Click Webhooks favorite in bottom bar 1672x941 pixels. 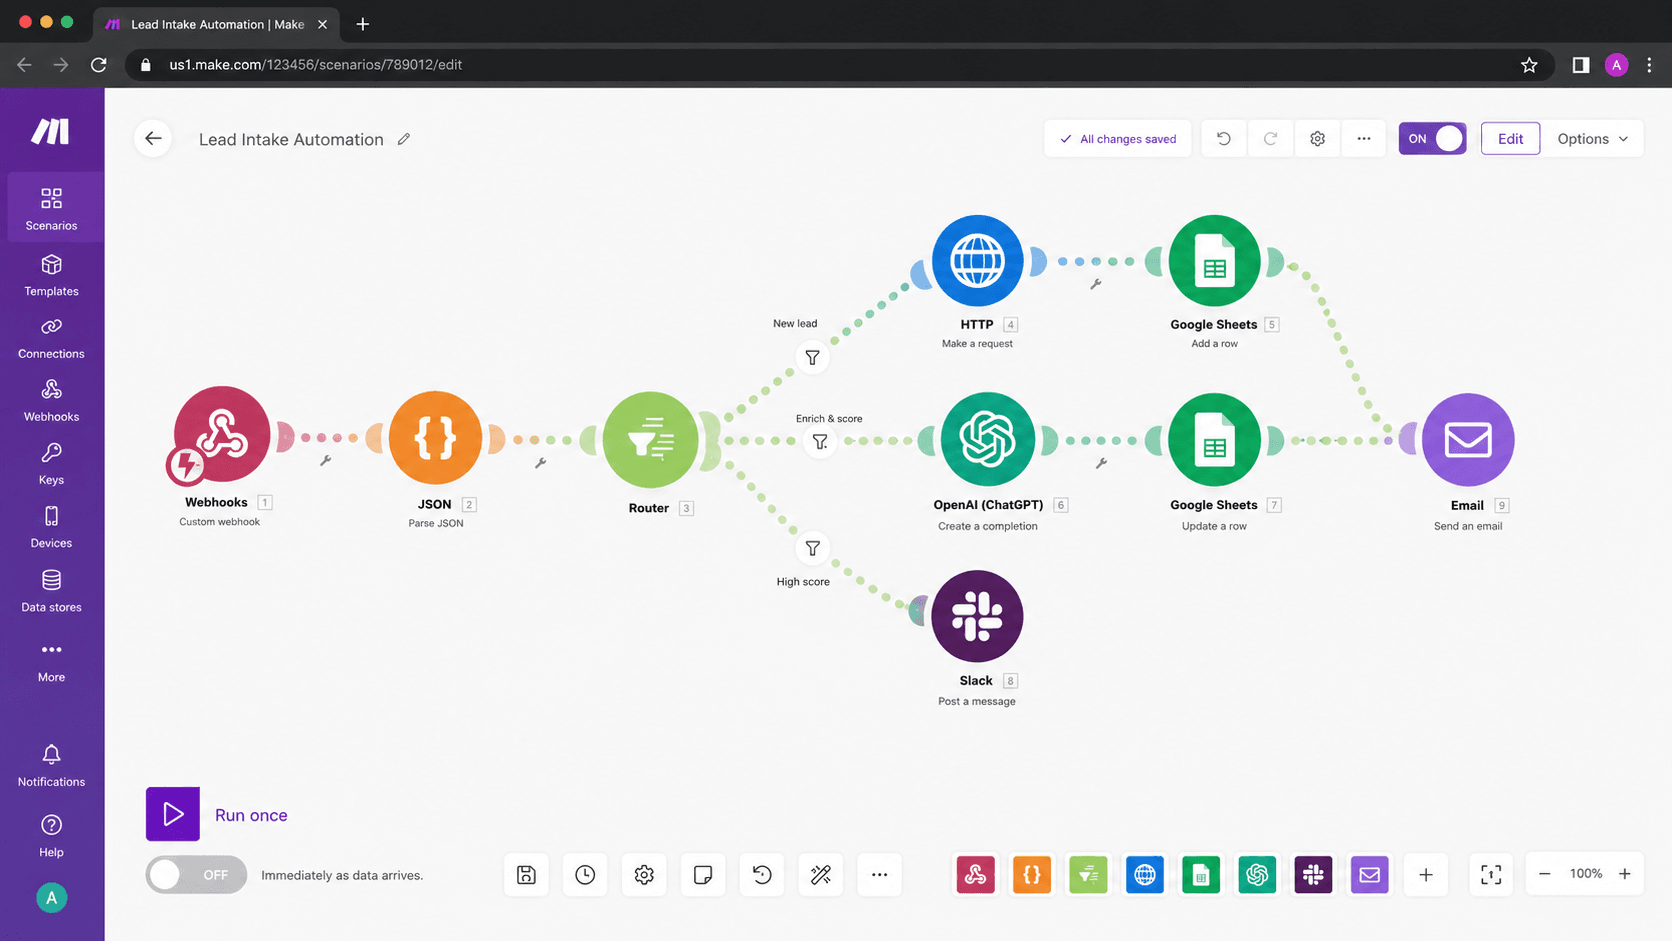(x=975, y=875)
